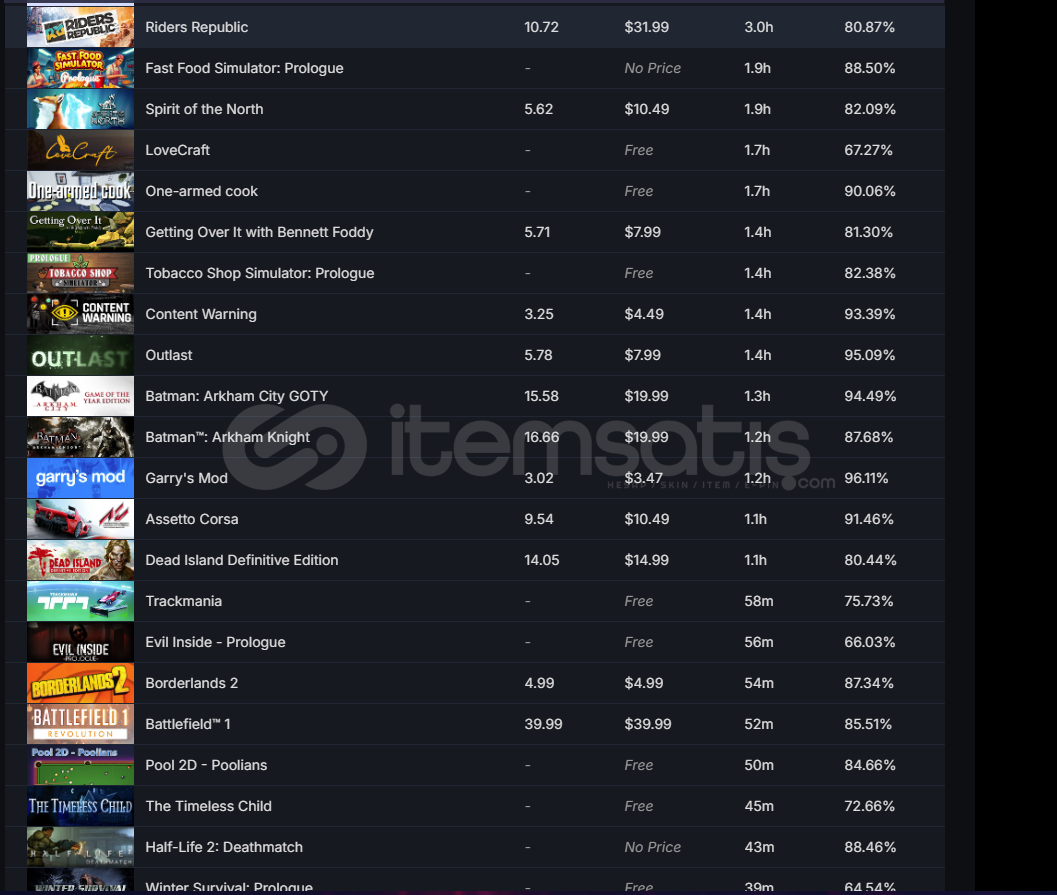Select the Evil Inside - Prologue title
1057x895 pixels.
pos(216,642)
